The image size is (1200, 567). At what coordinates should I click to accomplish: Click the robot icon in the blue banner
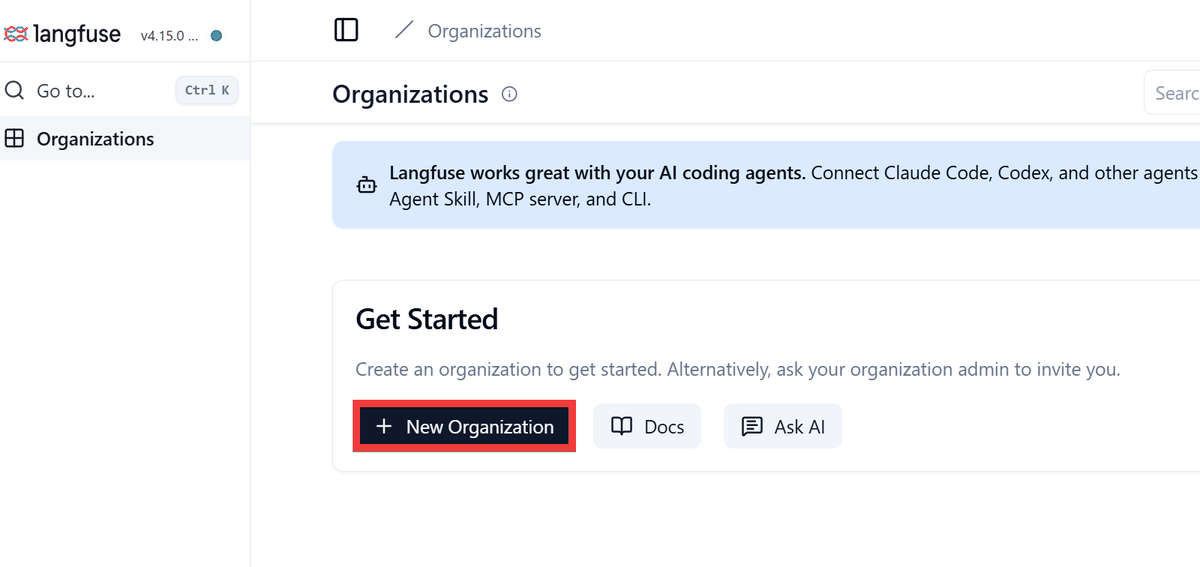coord(366,185)
